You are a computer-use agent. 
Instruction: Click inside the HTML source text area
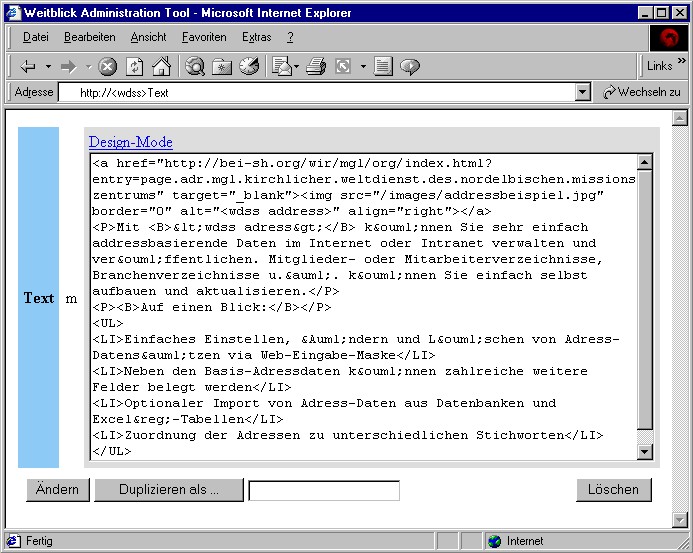pyautogui.click(x=364, y=307)
